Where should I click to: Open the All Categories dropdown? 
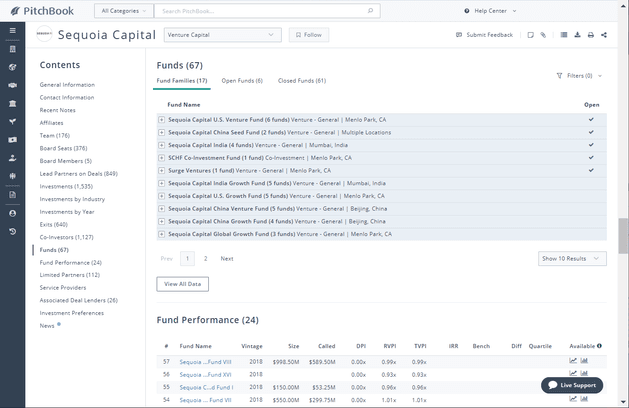point(124,11)
